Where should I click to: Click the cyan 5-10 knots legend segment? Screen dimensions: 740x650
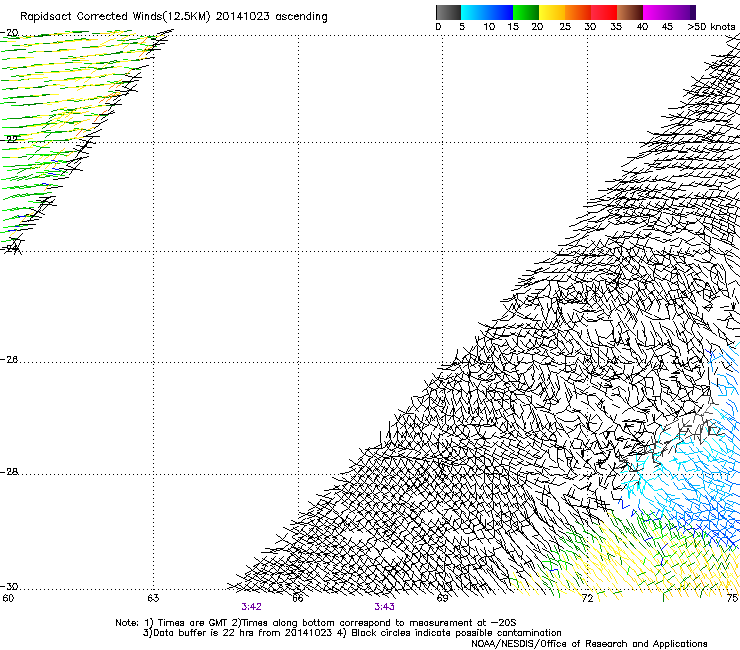click(x=474, y=12)
